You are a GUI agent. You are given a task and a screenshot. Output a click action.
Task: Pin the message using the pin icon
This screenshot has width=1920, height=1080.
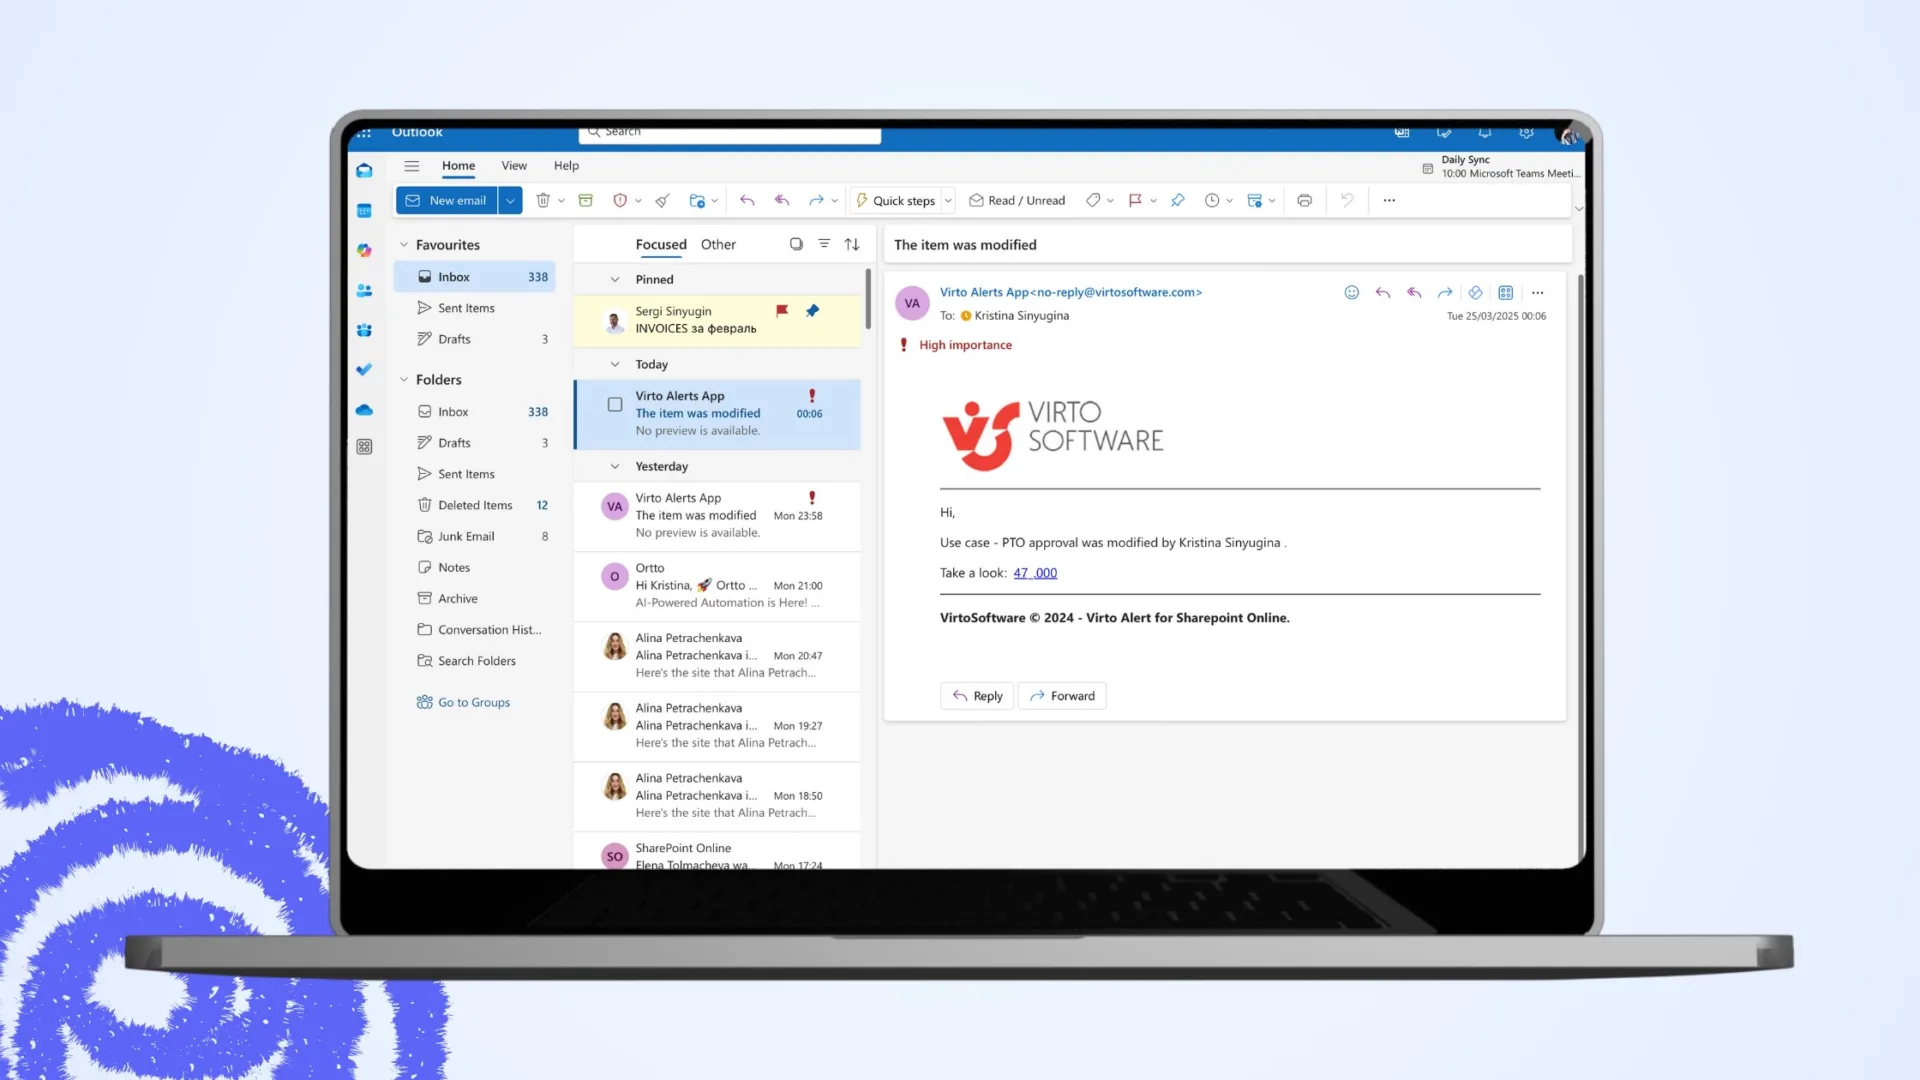[1178, 200]
